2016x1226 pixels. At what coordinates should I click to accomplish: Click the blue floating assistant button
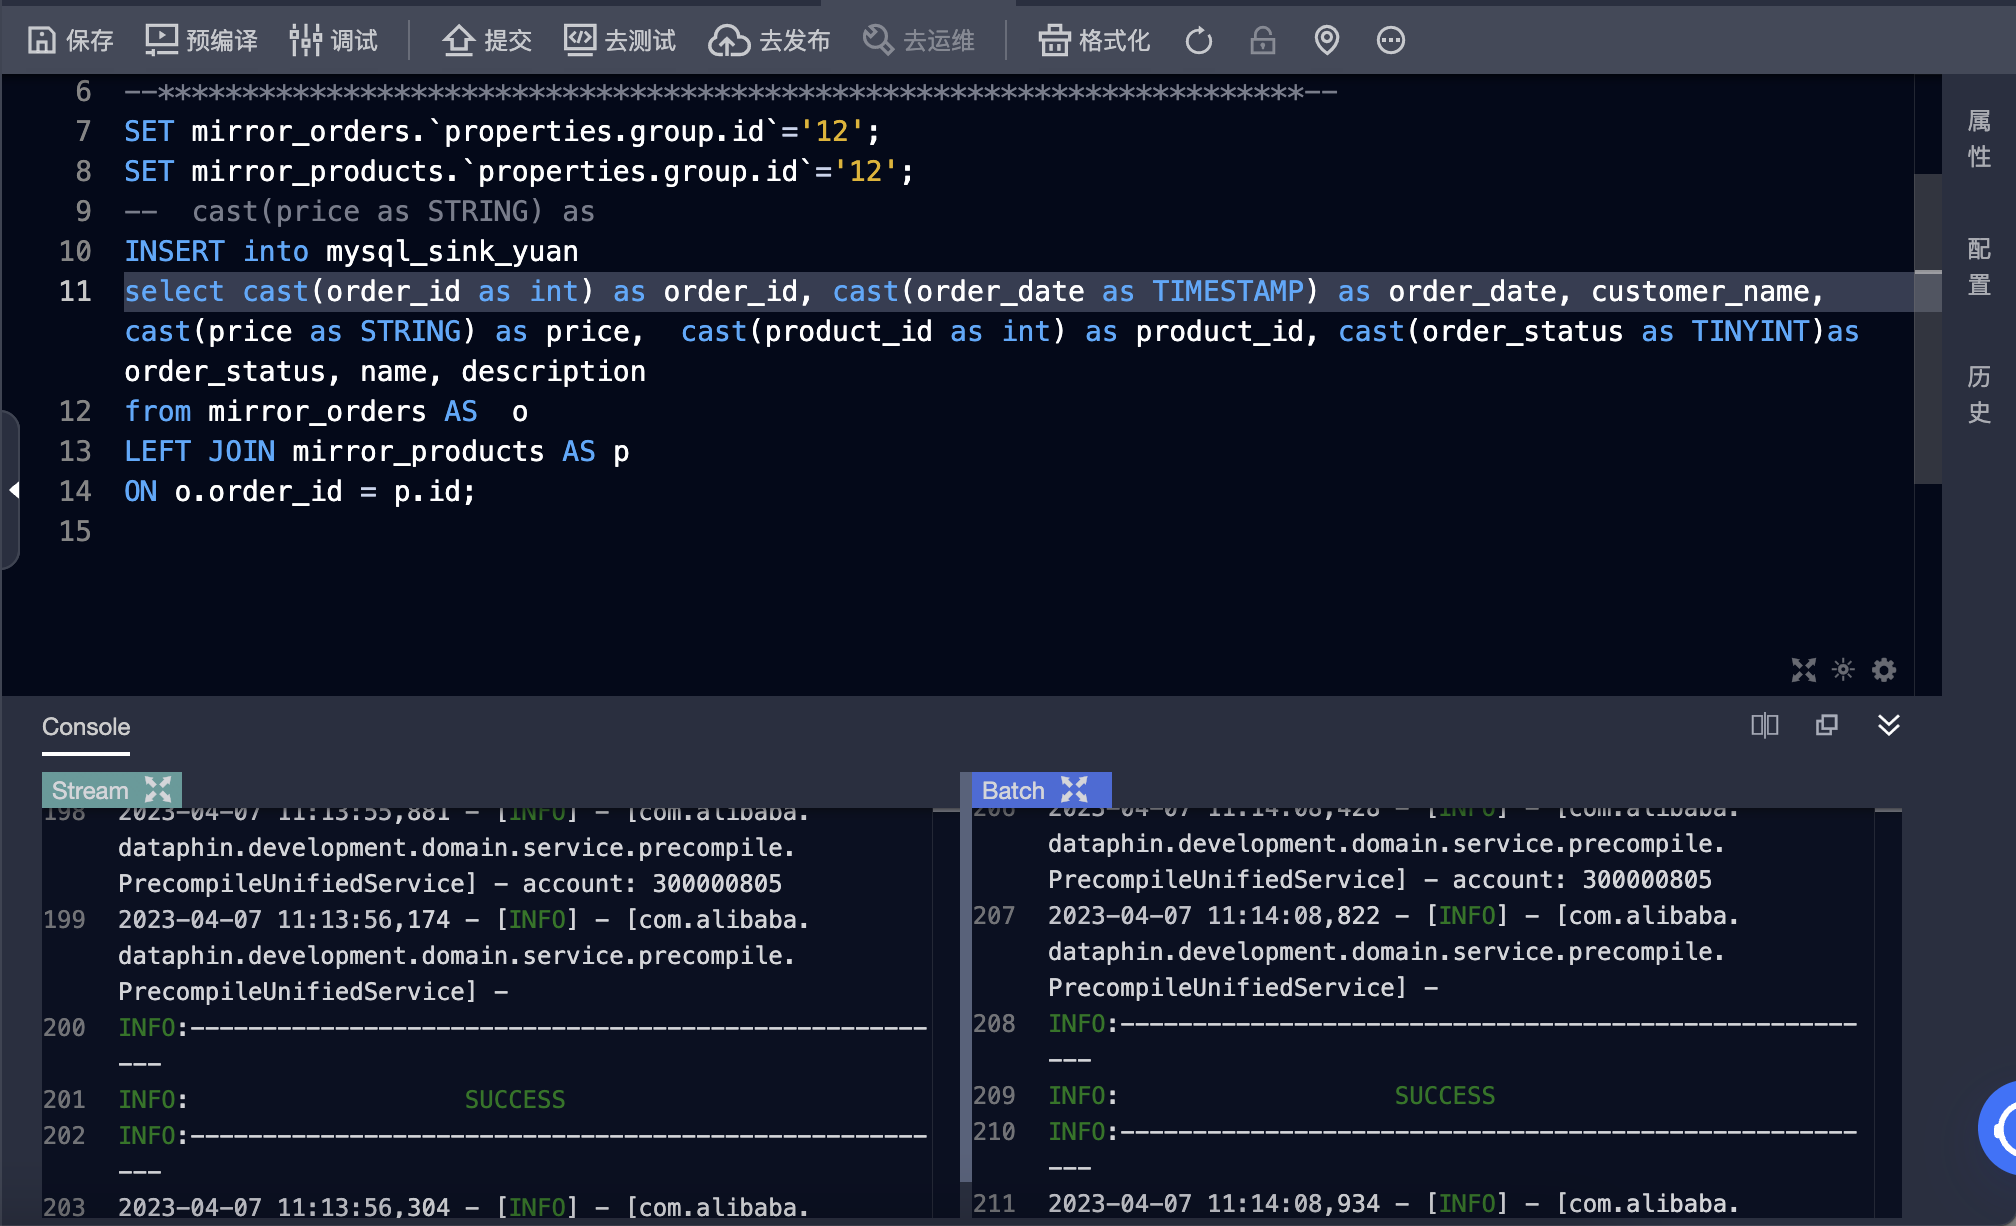(x=1998, y=1128)
